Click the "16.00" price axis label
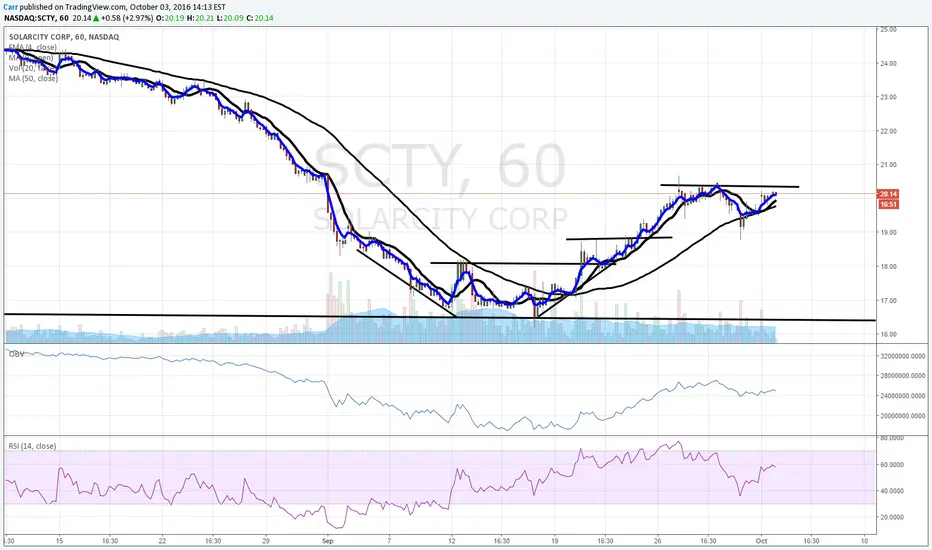 889,334
